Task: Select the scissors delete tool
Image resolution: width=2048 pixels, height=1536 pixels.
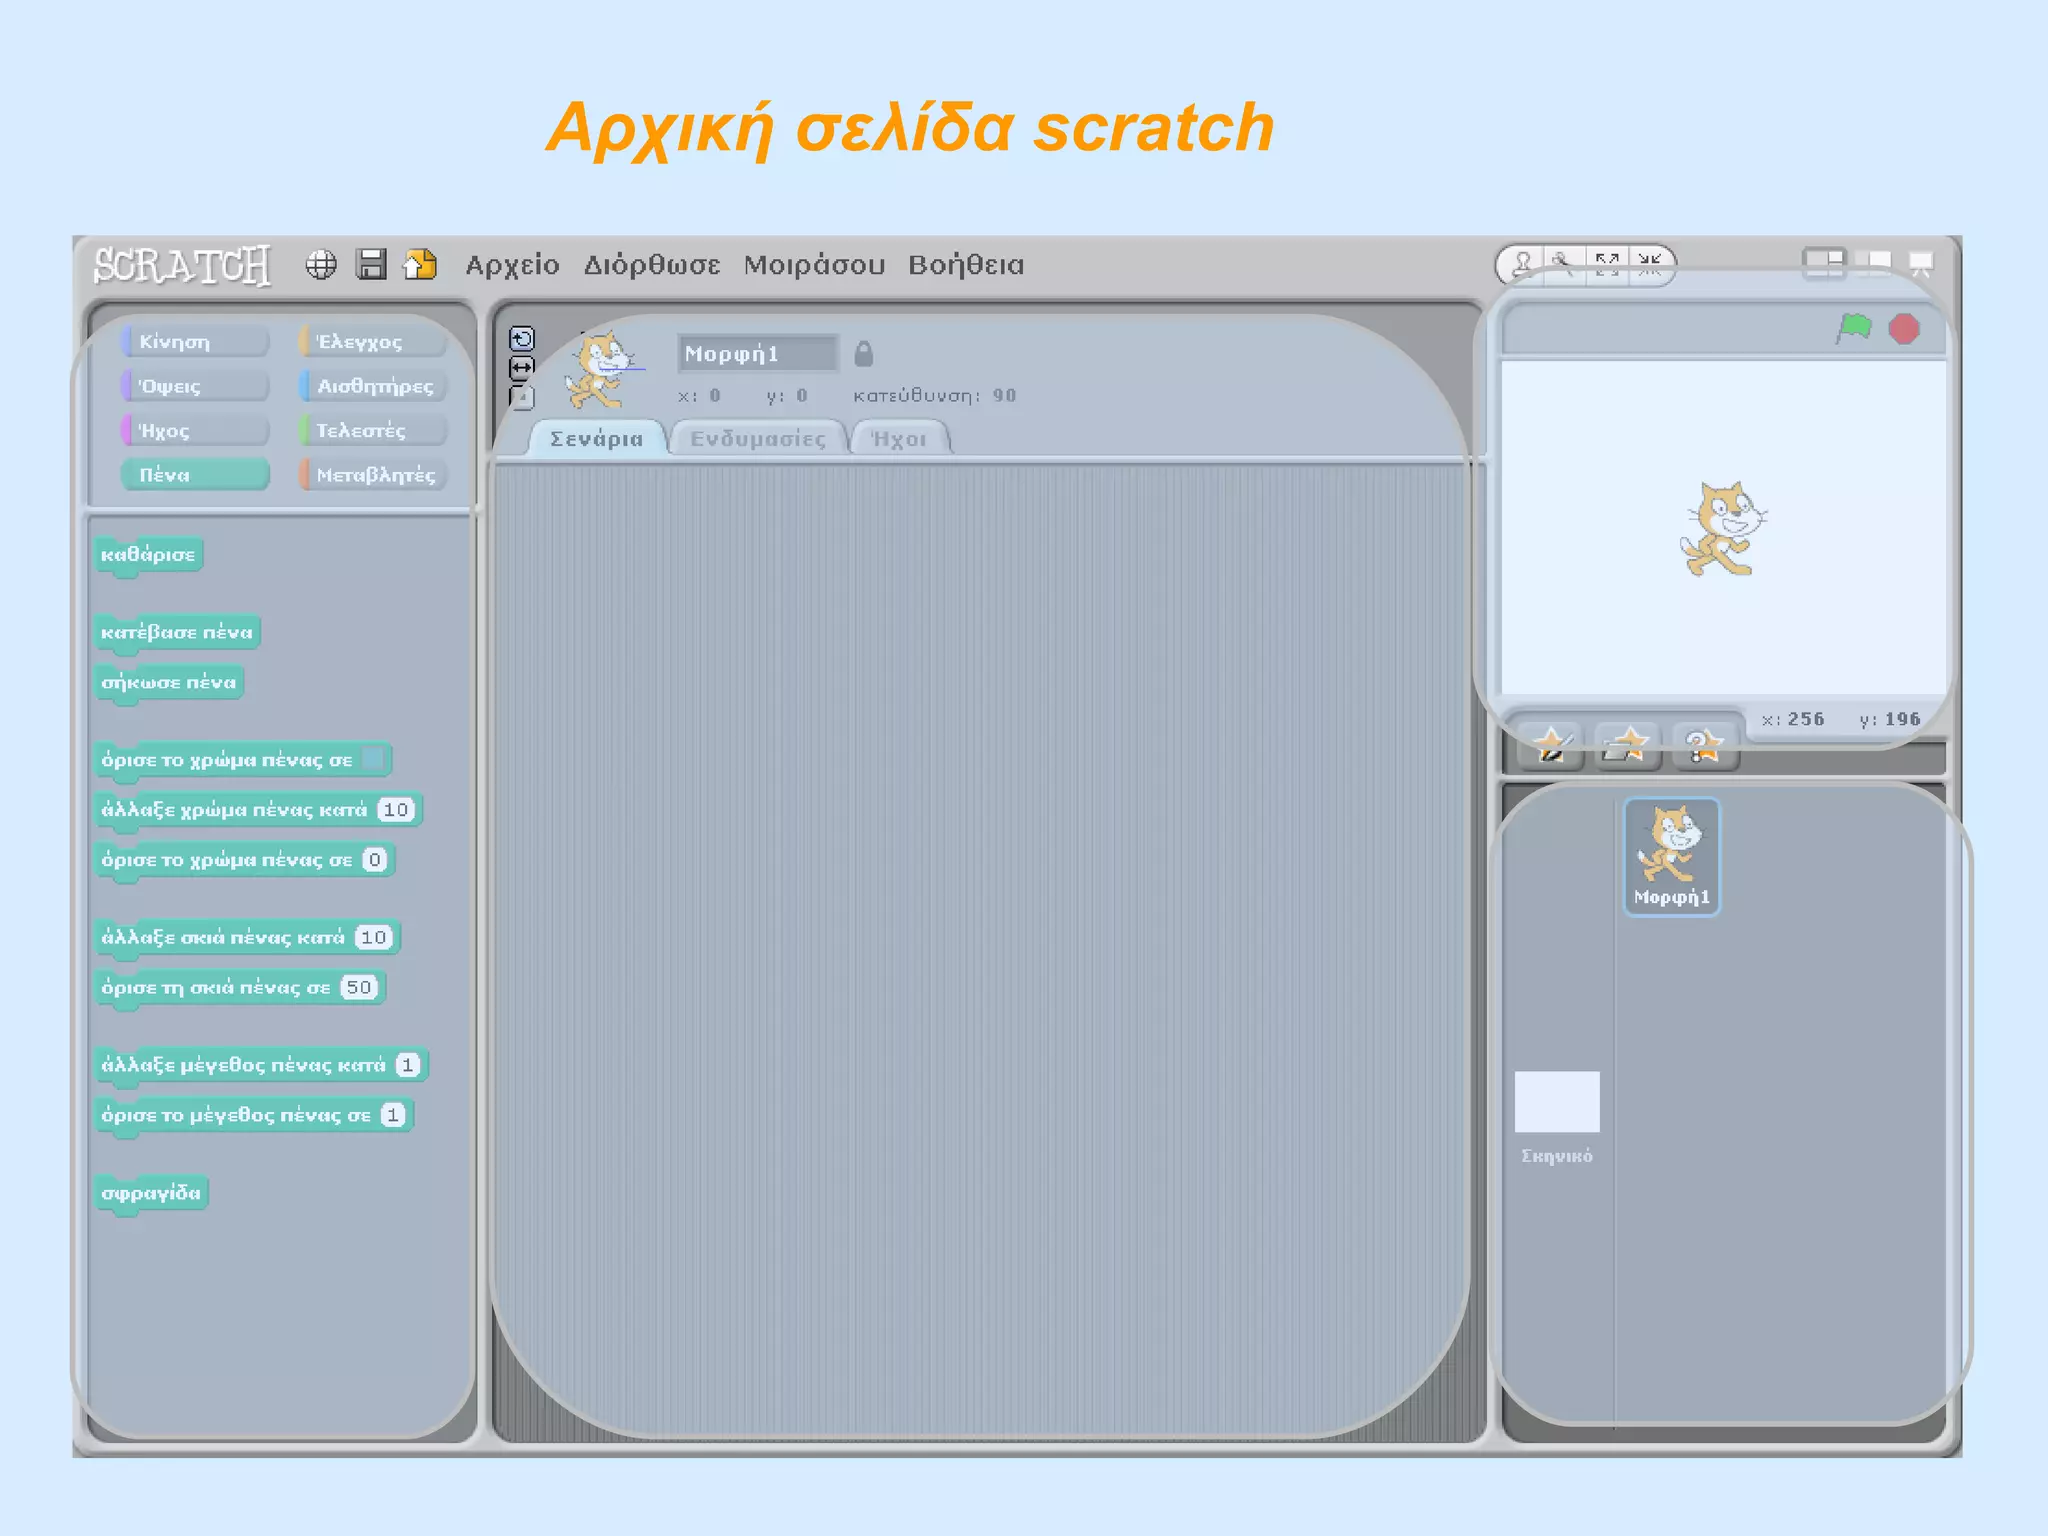Action: coord(1565,265)
